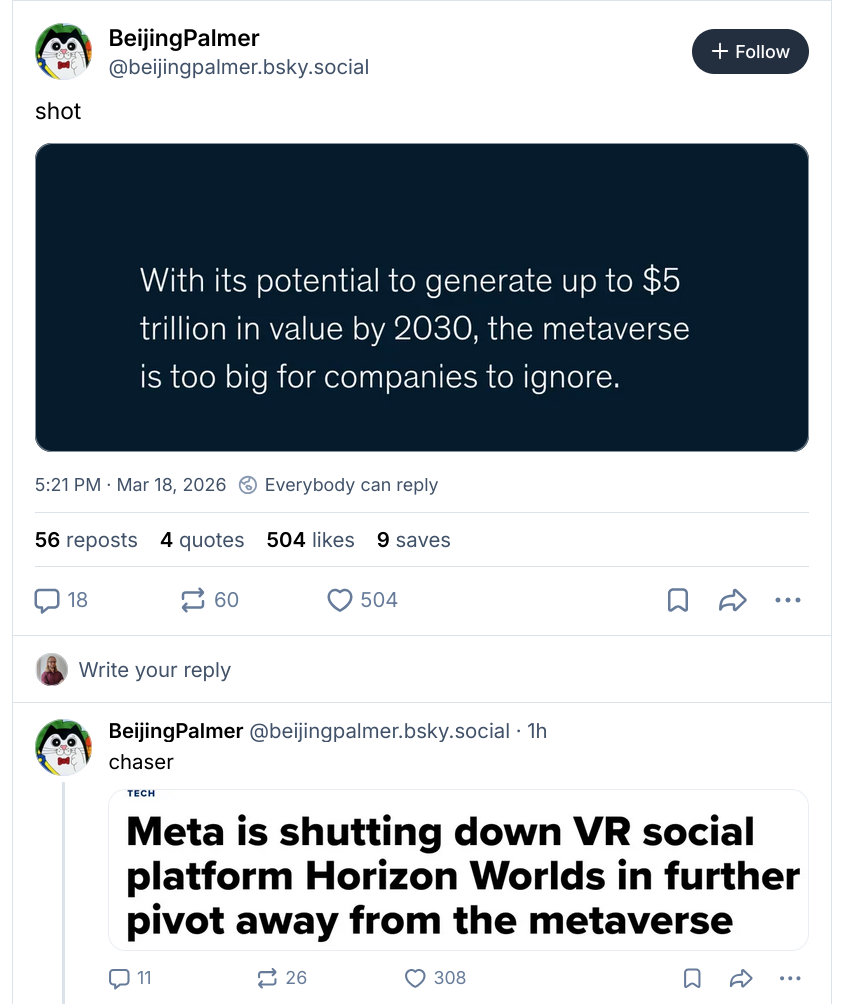Bookmark the chaser post

tap(692, 978)
